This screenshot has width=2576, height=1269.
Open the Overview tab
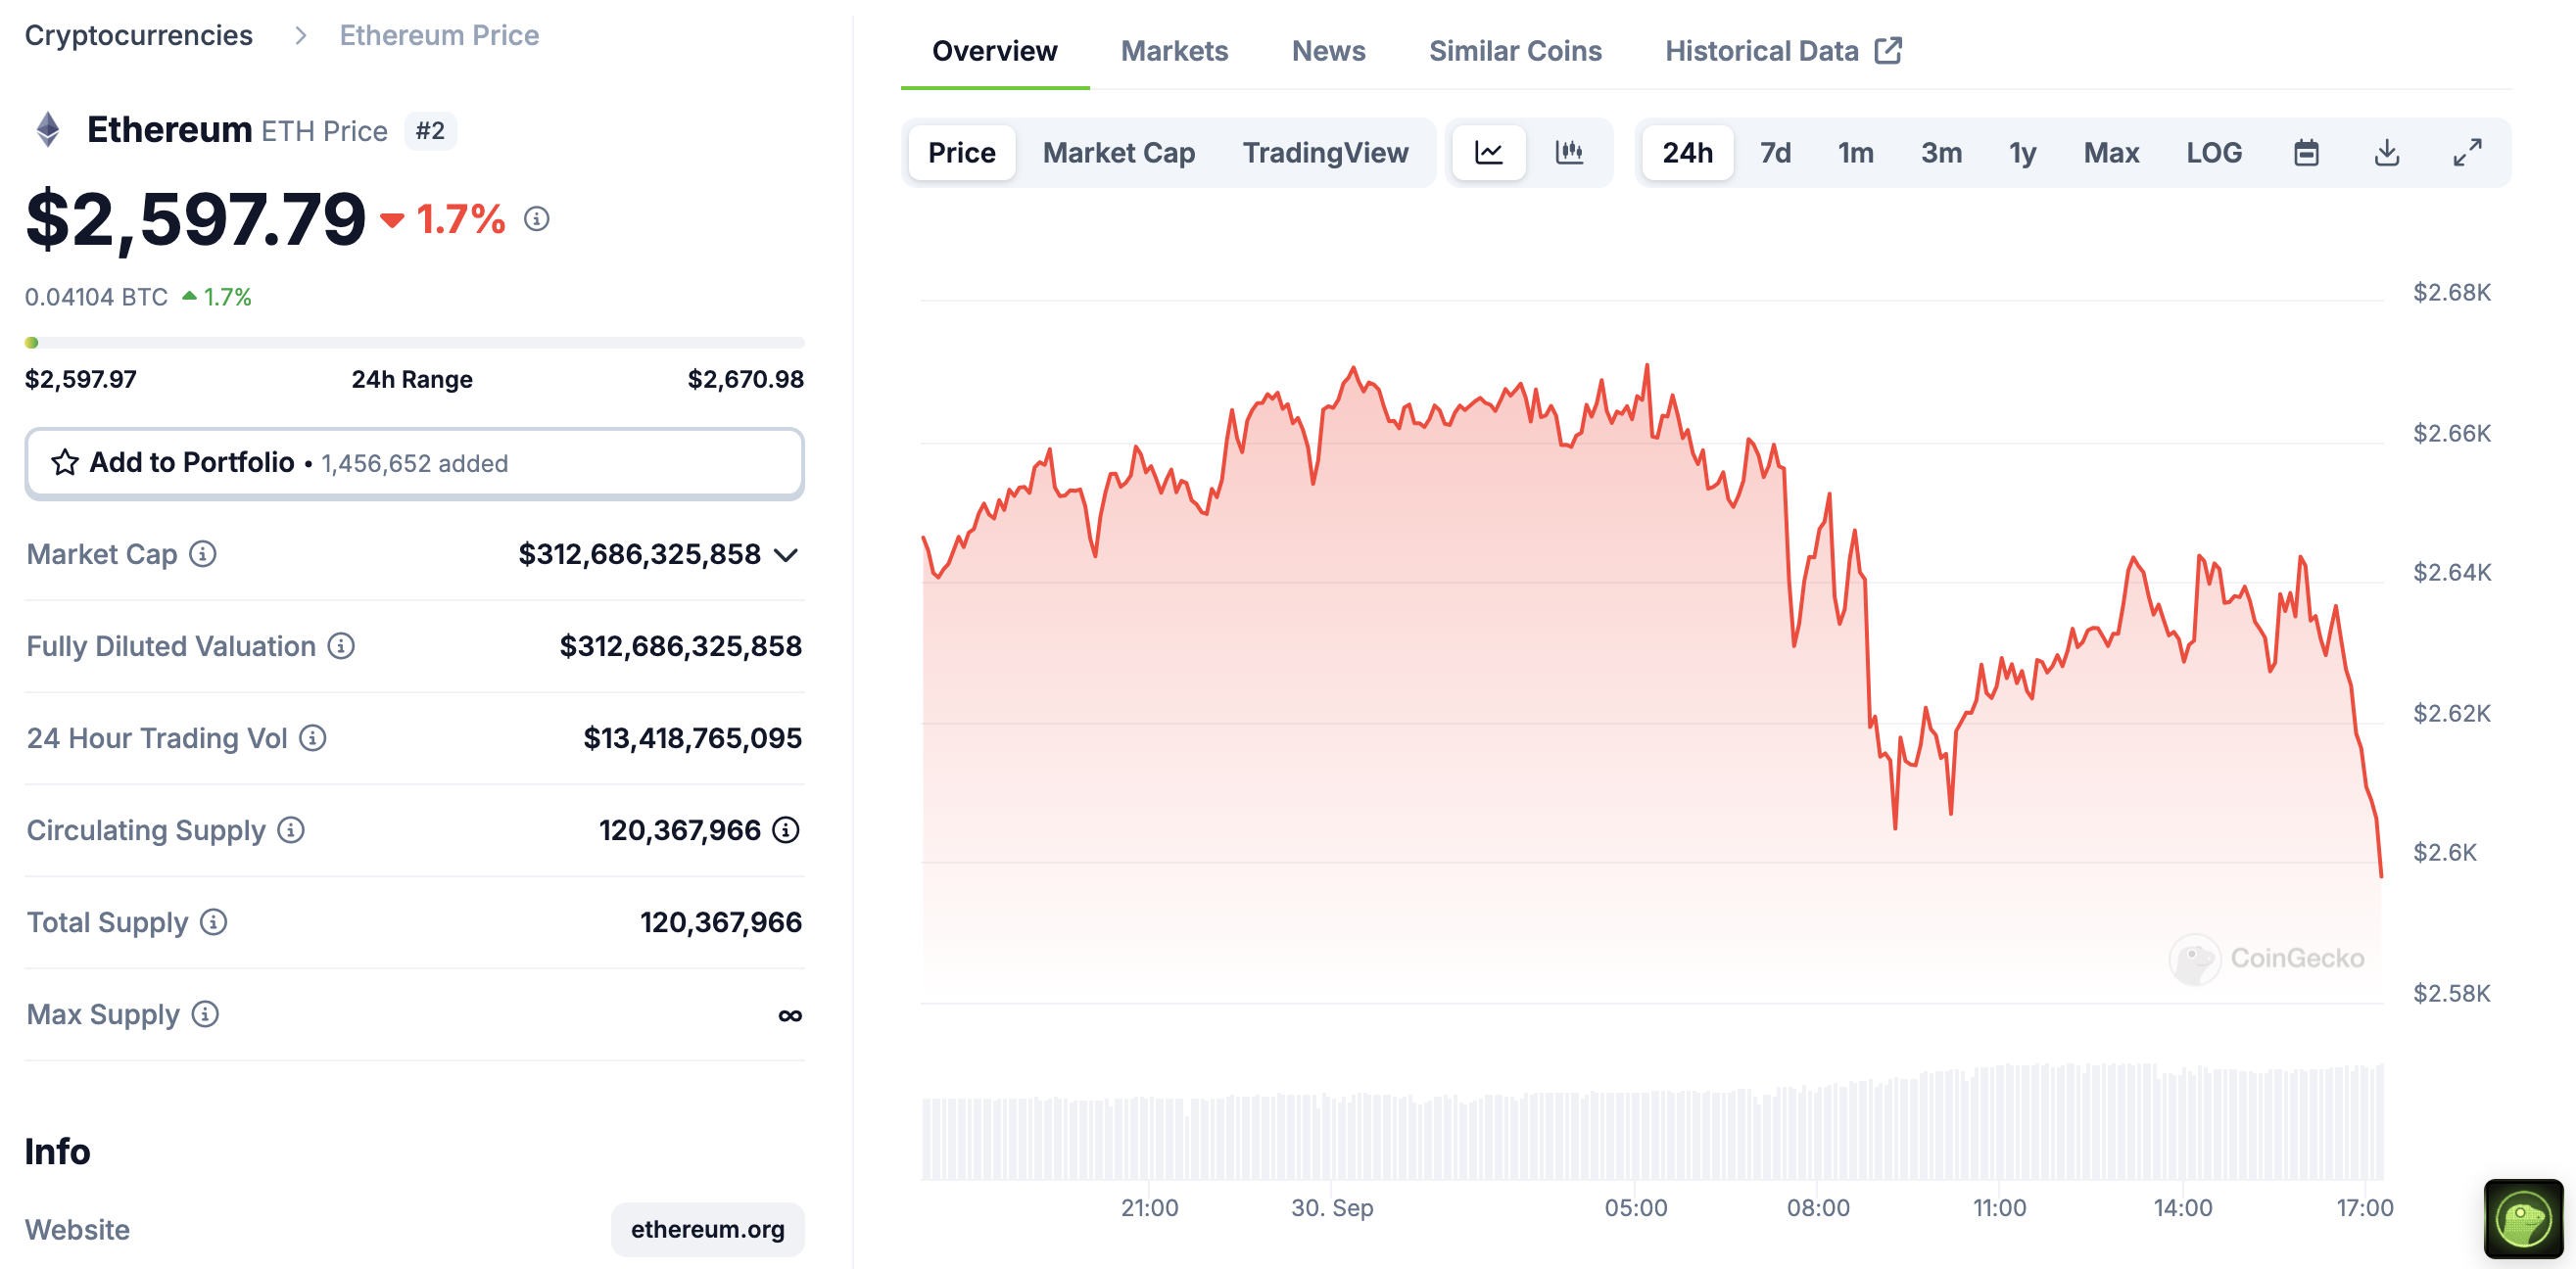[x=994, y=51]
